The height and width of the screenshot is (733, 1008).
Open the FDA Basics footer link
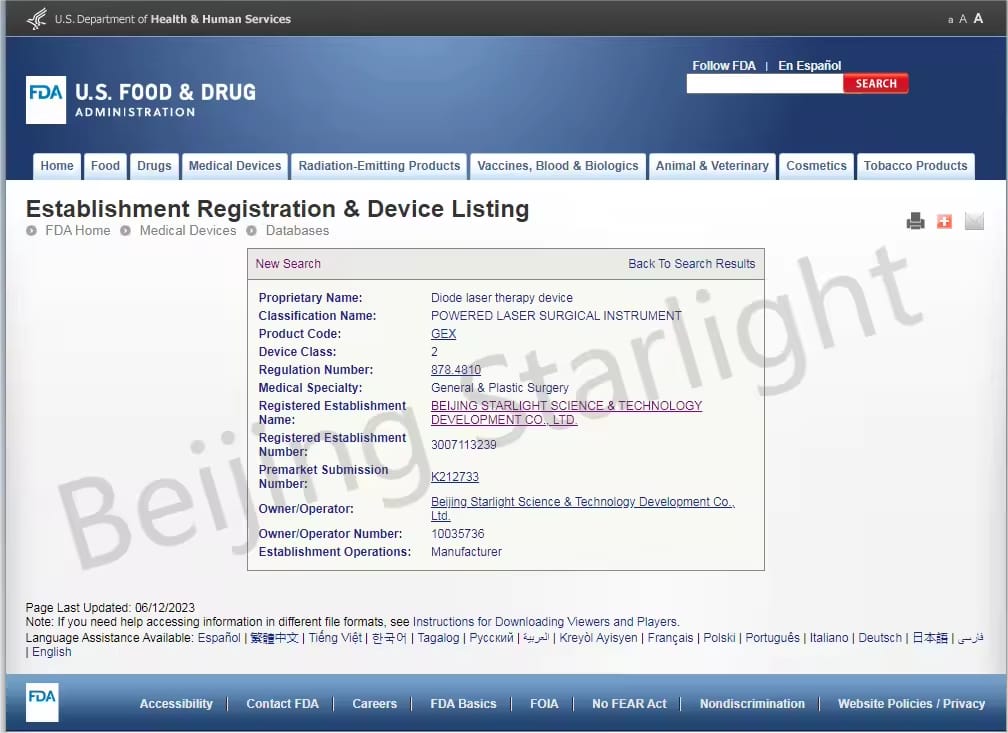coord(464,704)
